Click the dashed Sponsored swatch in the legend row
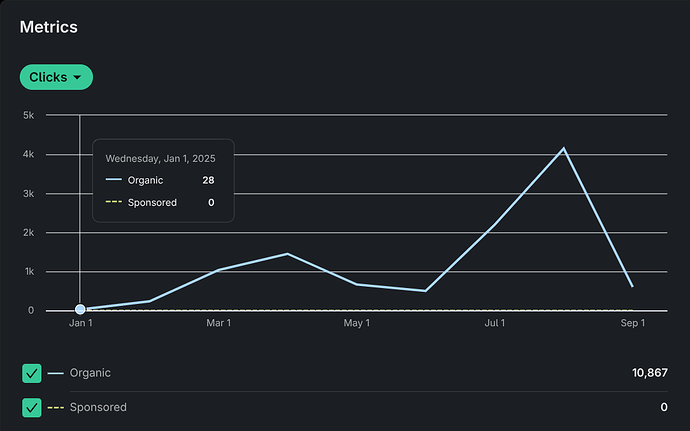The height and width of the screenshot is (431, 690). [x=55, y=407]
